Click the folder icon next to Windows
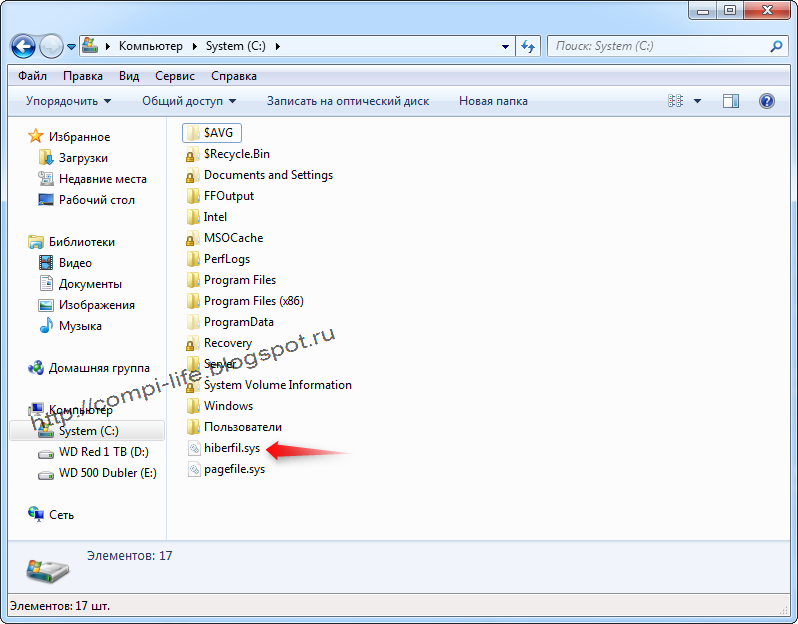 point(193,406)
